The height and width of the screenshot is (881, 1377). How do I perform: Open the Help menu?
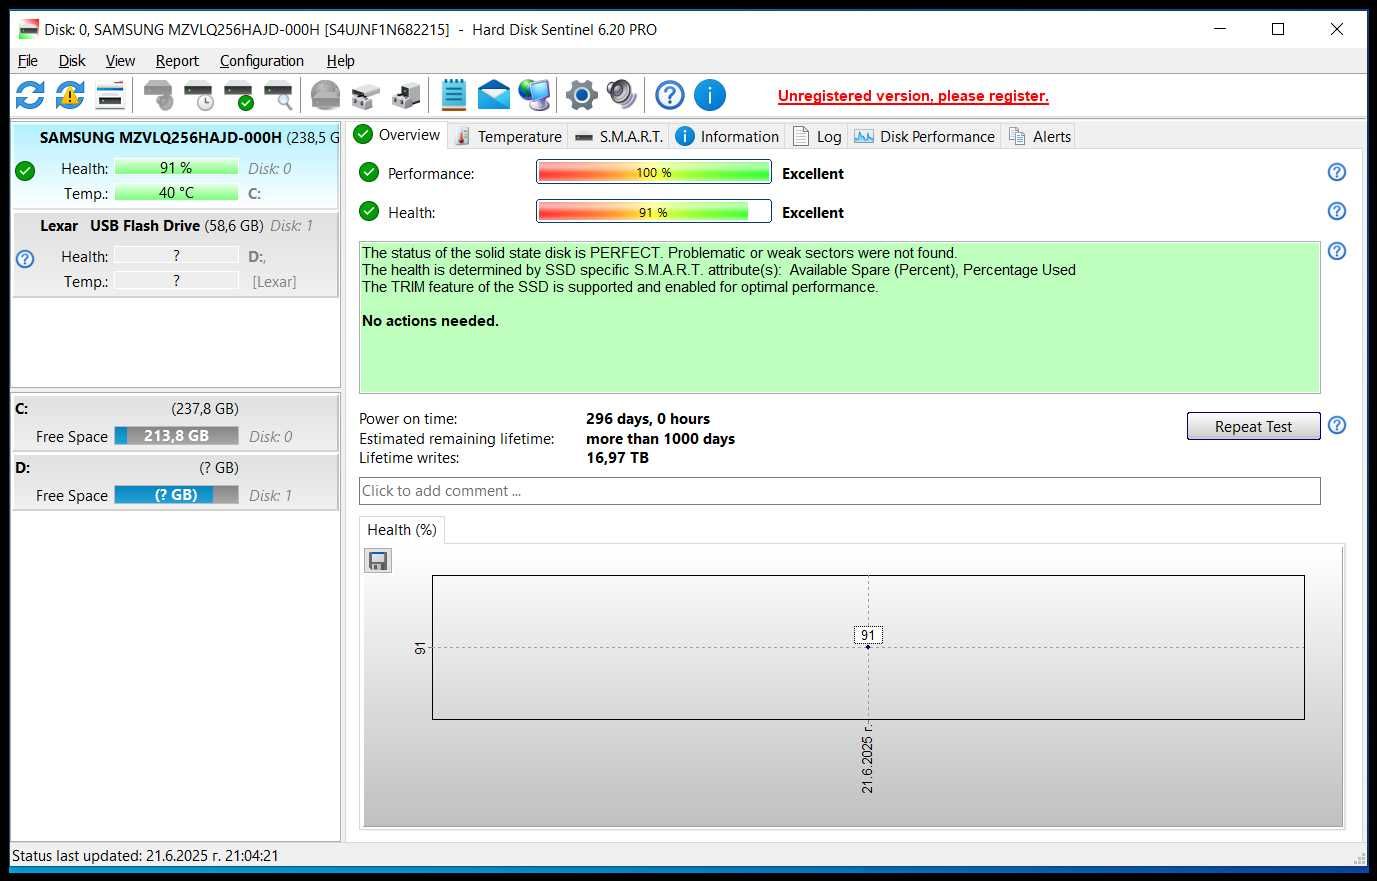coord(341,61)
